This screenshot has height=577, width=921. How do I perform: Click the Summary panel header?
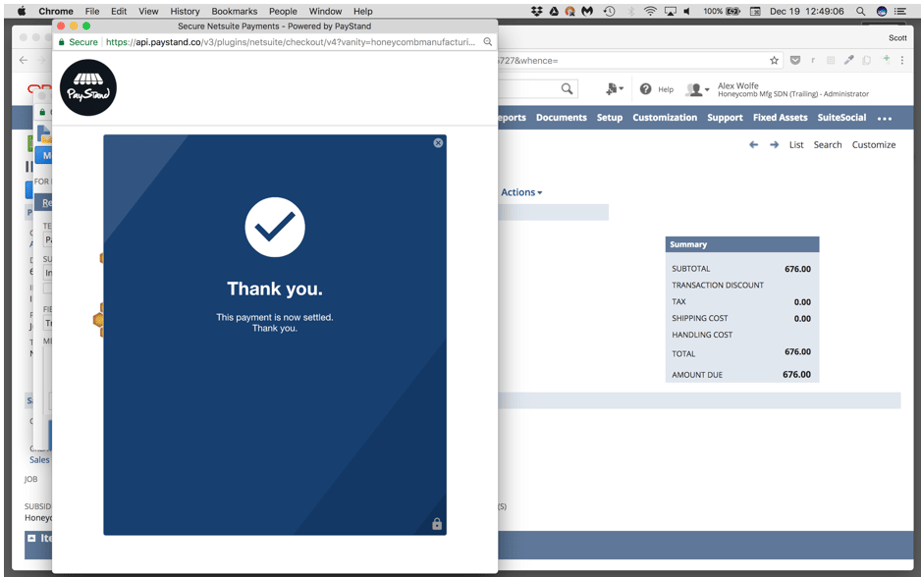tap(742, 244)
